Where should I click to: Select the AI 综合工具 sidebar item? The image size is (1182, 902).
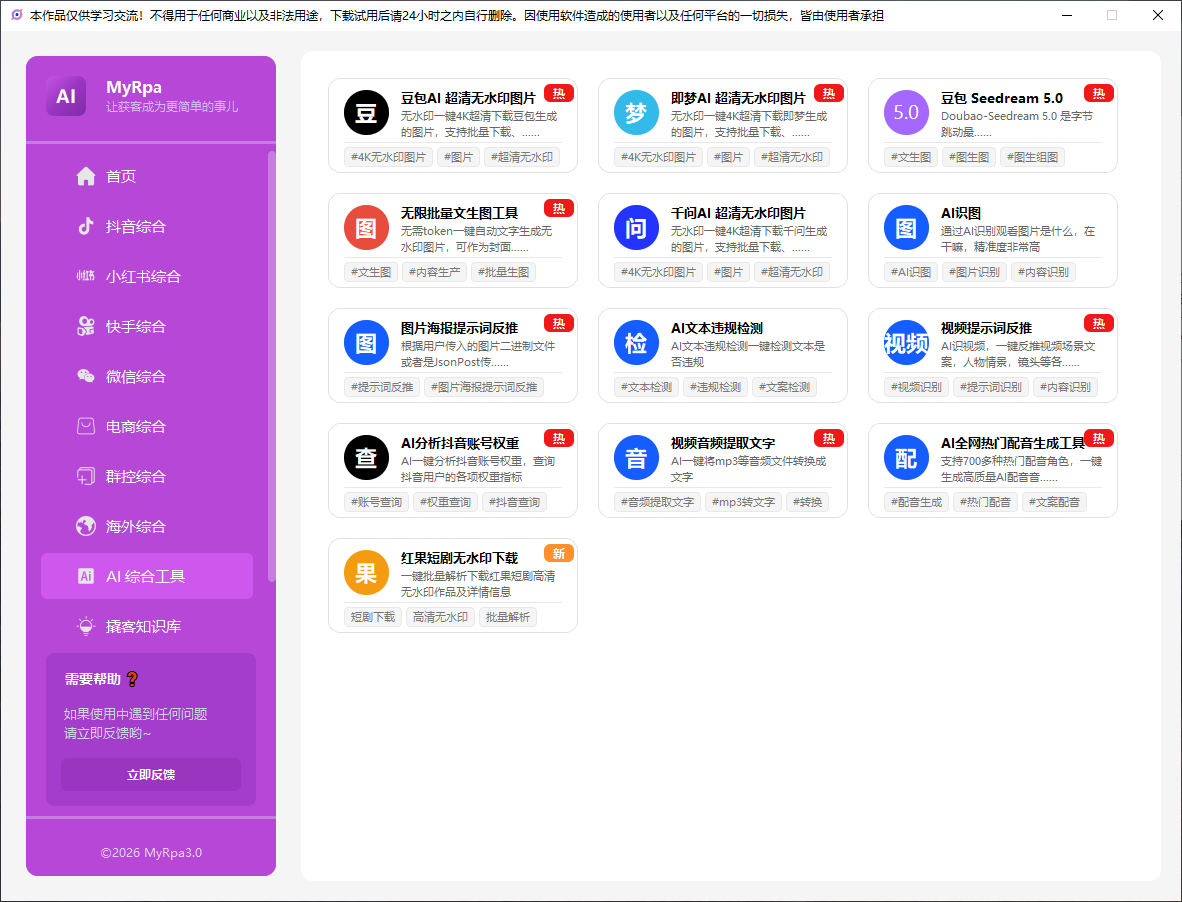point(147,576)
